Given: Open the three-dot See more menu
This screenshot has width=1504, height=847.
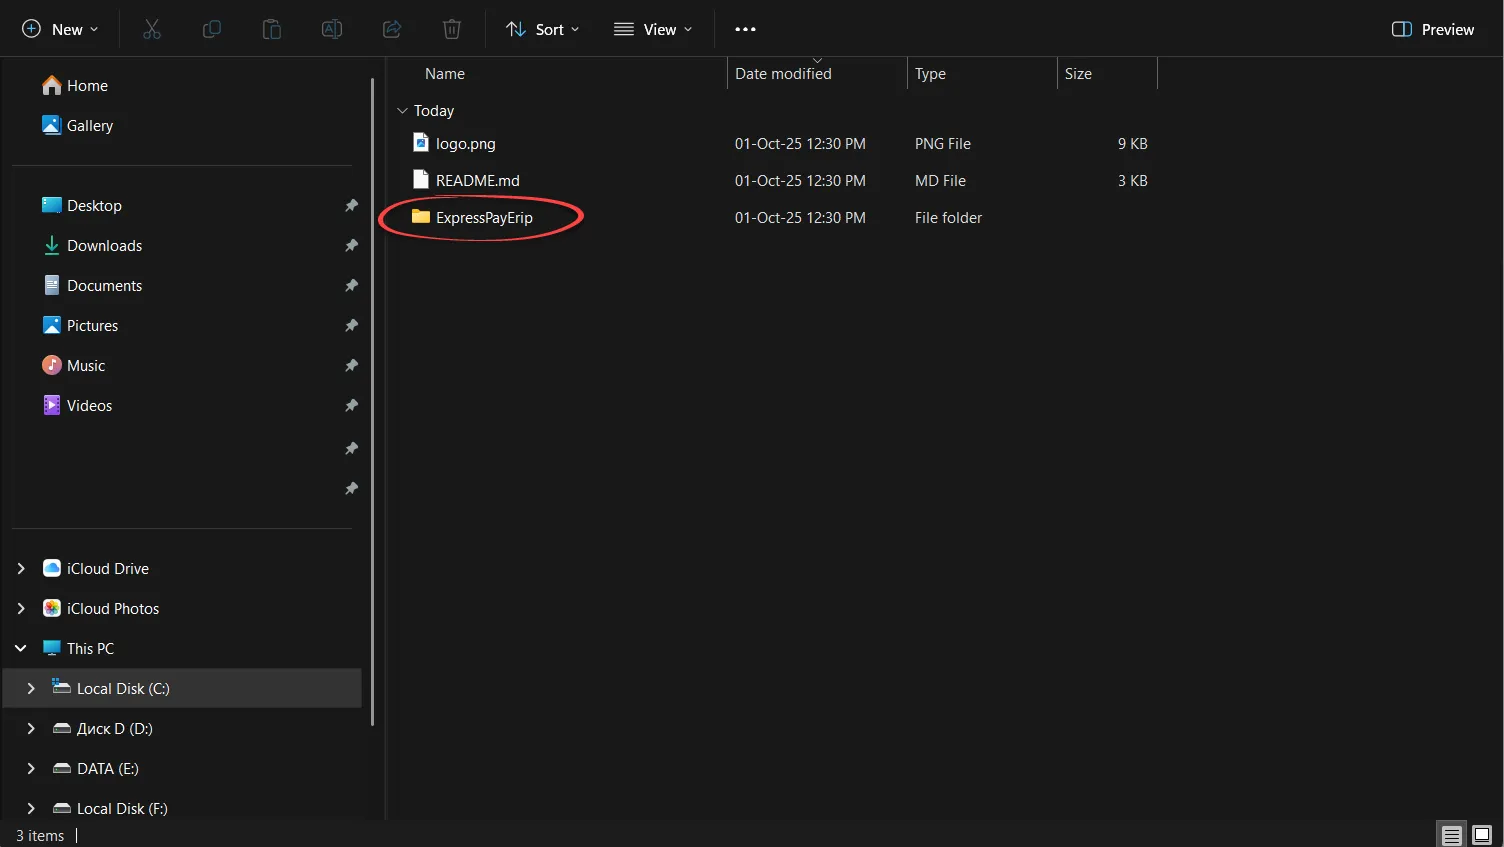Looking at the screenshot, I should pos(745,29).
